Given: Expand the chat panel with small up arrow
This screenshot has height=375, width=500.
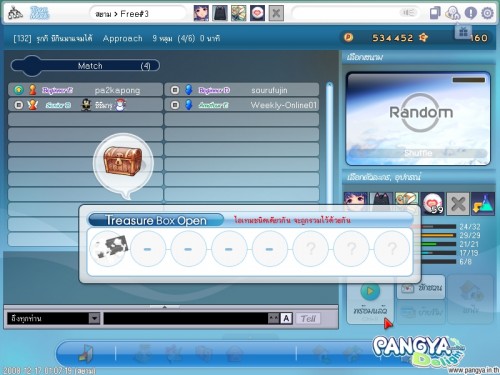Looking at the screenshot, I should click(x=164, y=307).
